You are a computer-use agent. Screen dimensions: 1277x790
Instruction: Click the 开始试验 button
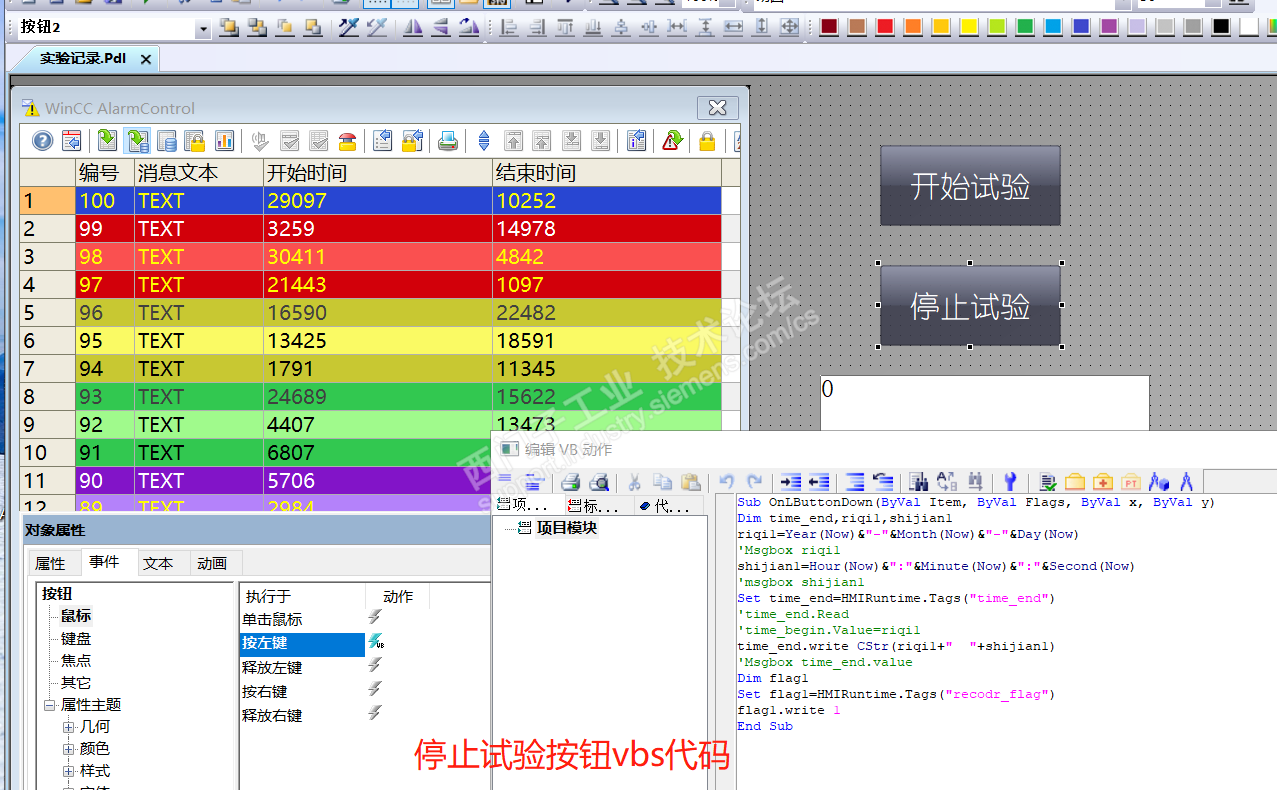pyautogui.click(x=970, y=186)
